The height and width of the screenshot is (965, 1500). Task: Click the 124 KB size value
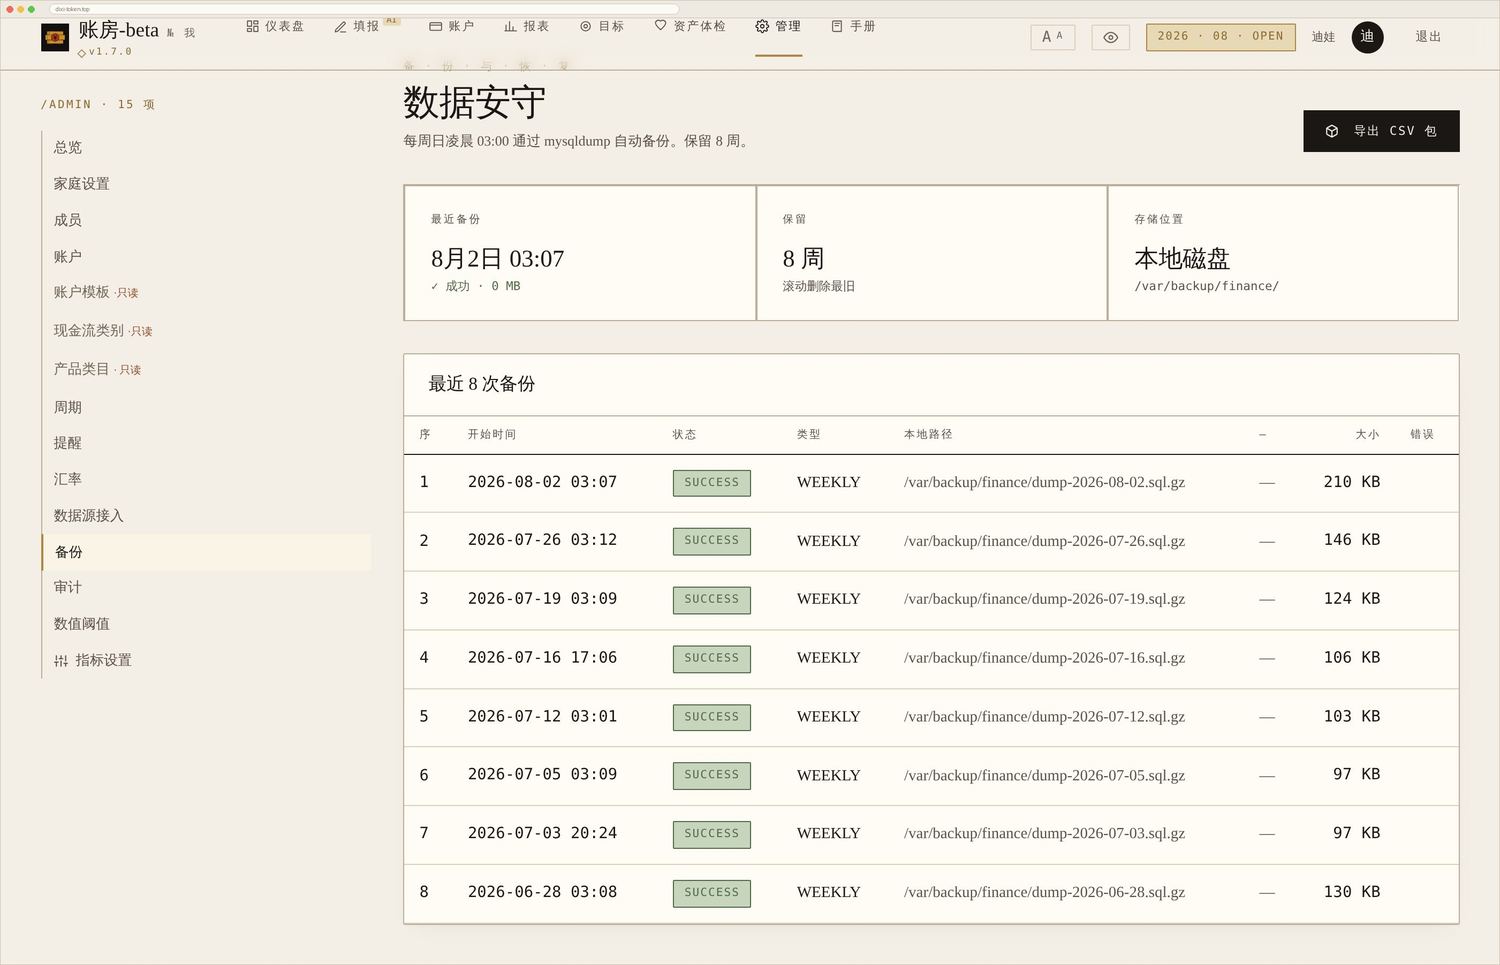coord(1352,599)
